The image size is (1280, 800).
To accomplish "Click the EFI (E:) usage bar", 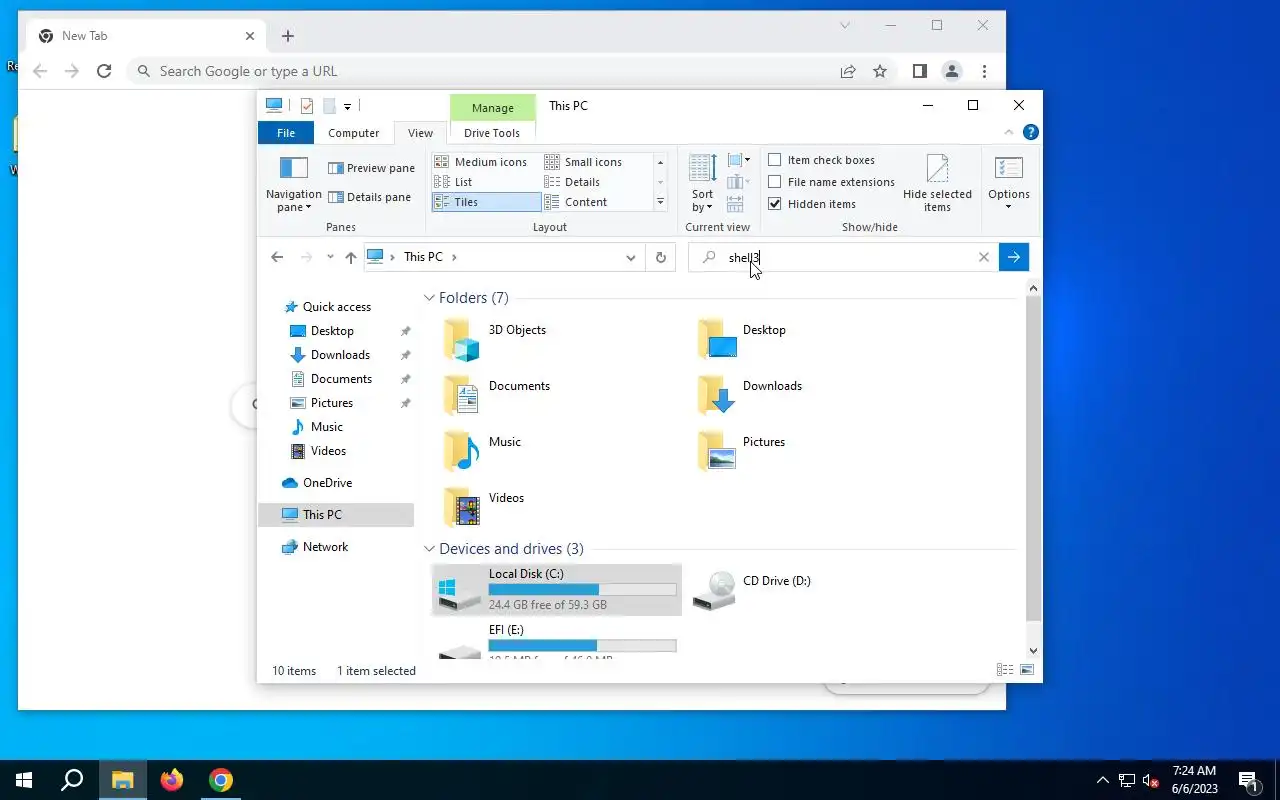I will pos(582,645).
